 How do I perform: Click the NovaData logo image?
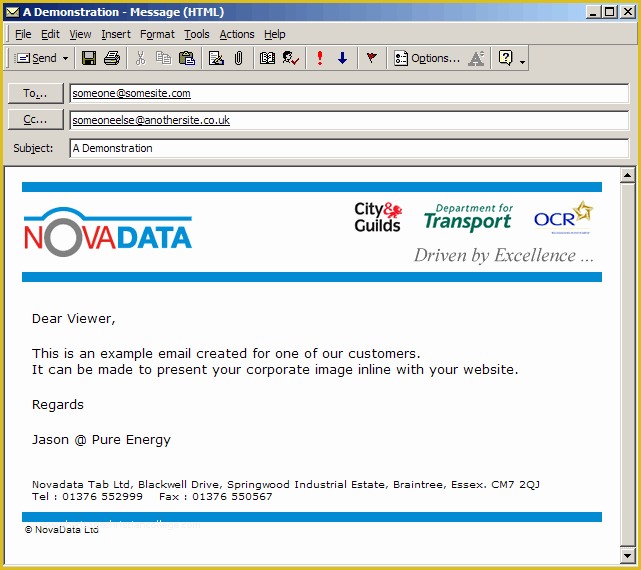pos(108,232)
